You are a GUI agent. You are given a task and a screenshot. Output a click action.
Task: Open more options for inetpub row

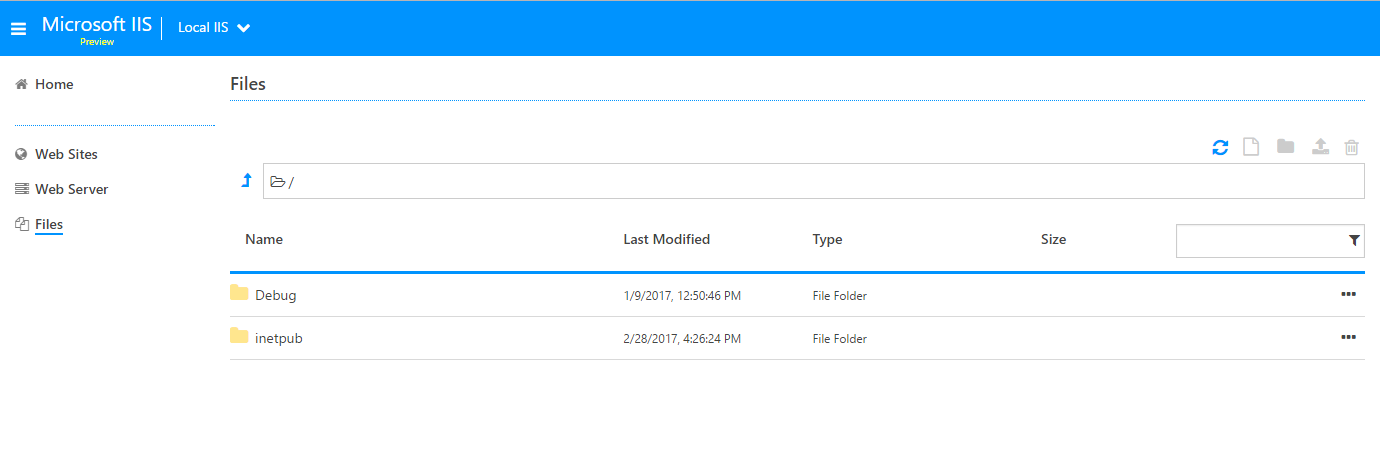click(1348, 337)
